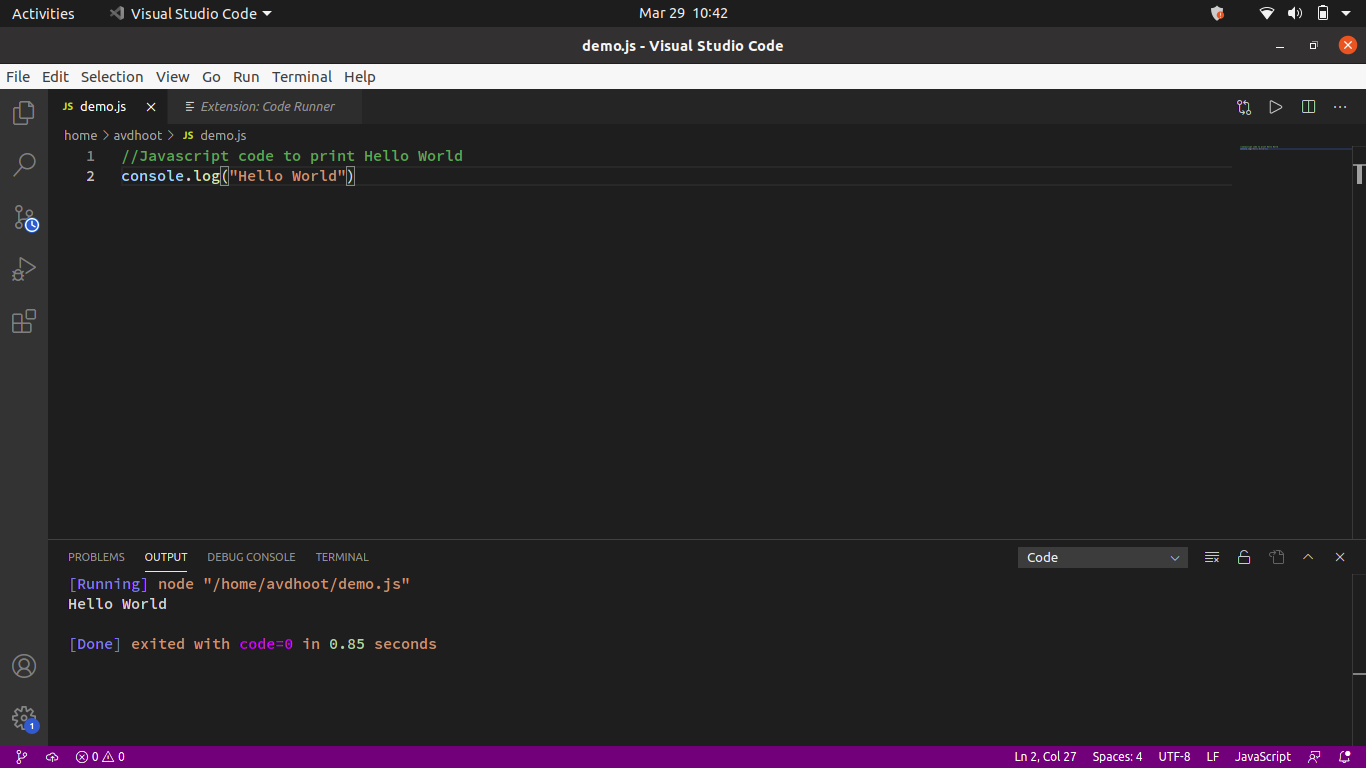
Task: Open the Extensions view
Action: [x=23, y=320]
